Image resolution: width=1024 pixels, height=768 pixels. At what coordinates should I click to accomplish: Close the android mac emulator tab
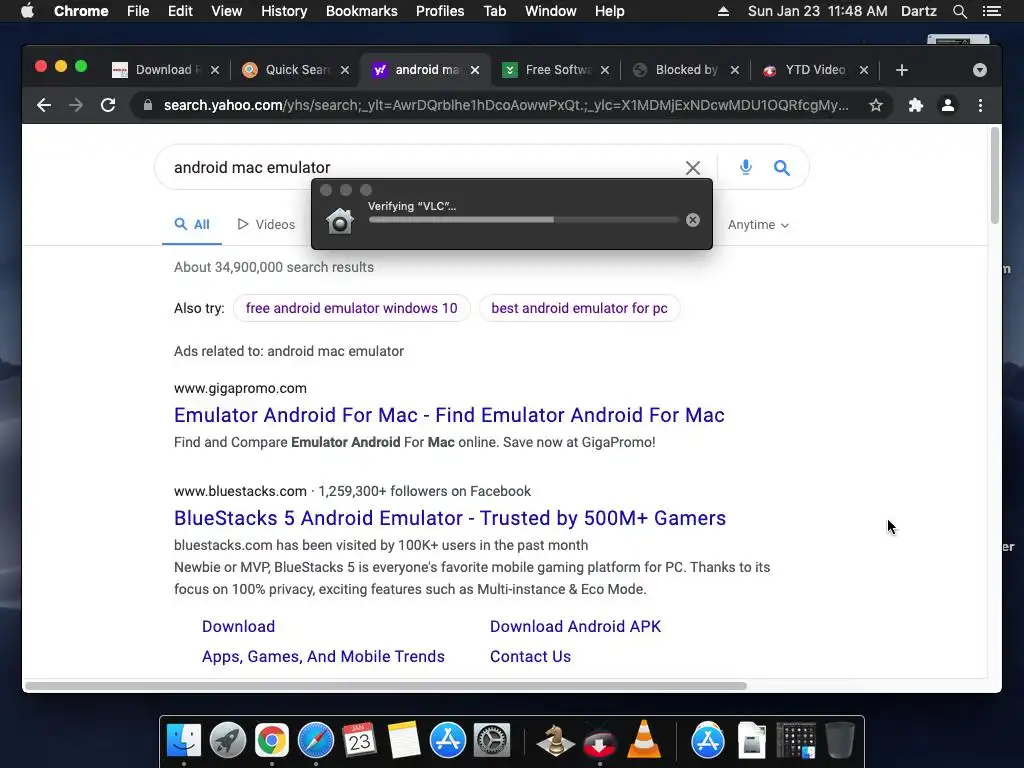point(475,70)
